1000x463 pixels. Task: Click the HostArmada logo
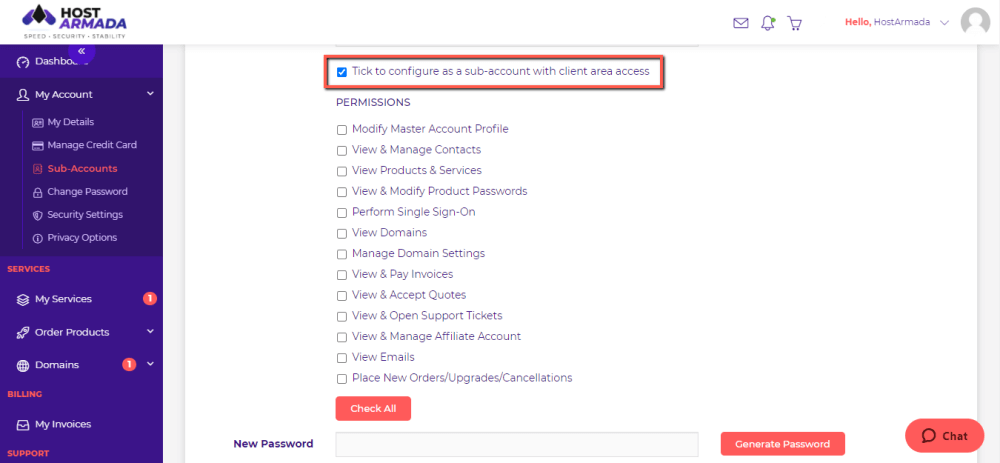point(74,21)
